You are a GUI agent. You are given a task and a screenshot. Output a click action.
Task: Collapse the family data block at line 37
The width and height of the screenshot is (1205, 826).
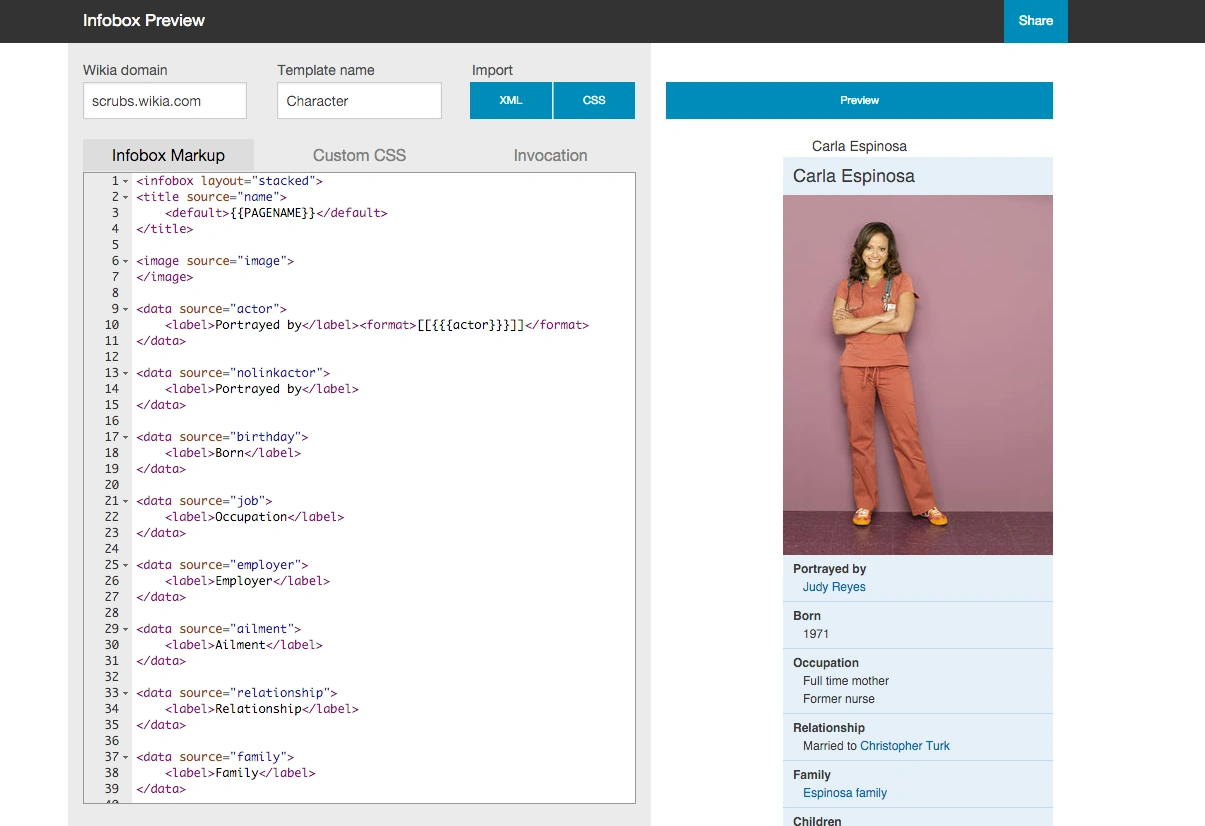(x=126, y=758)
